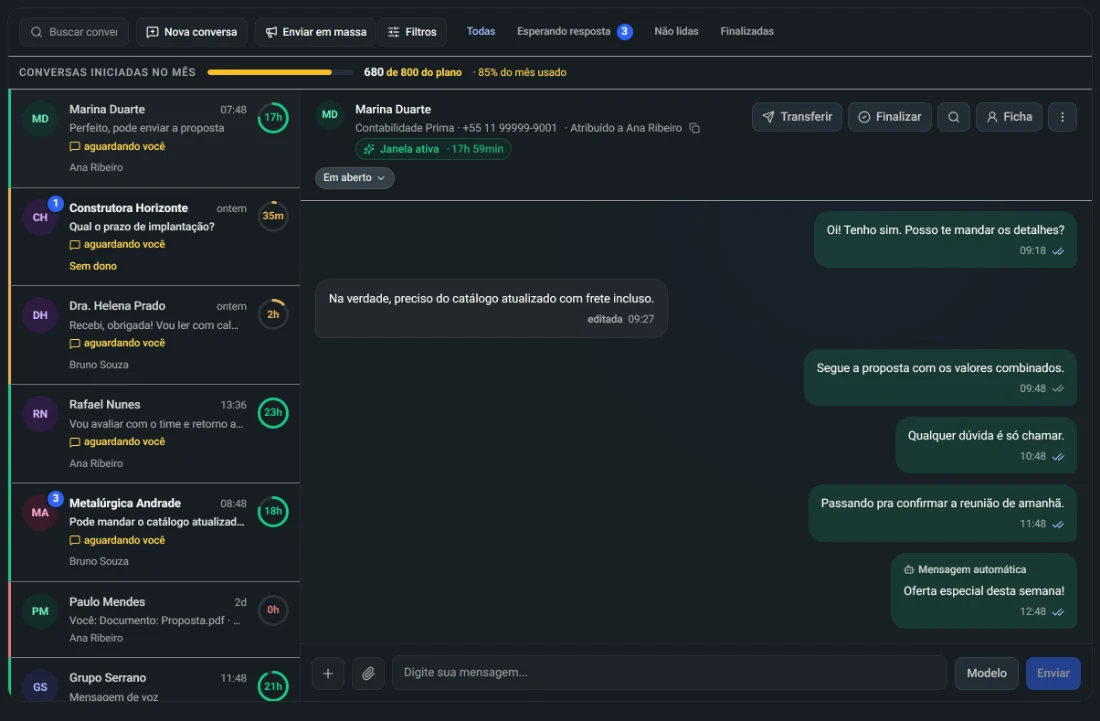This screenshot has width=1100, height=721.
Task: Click message 'Qualquer dúvida é só chamar.'
Action: click(x=986, y=445)
